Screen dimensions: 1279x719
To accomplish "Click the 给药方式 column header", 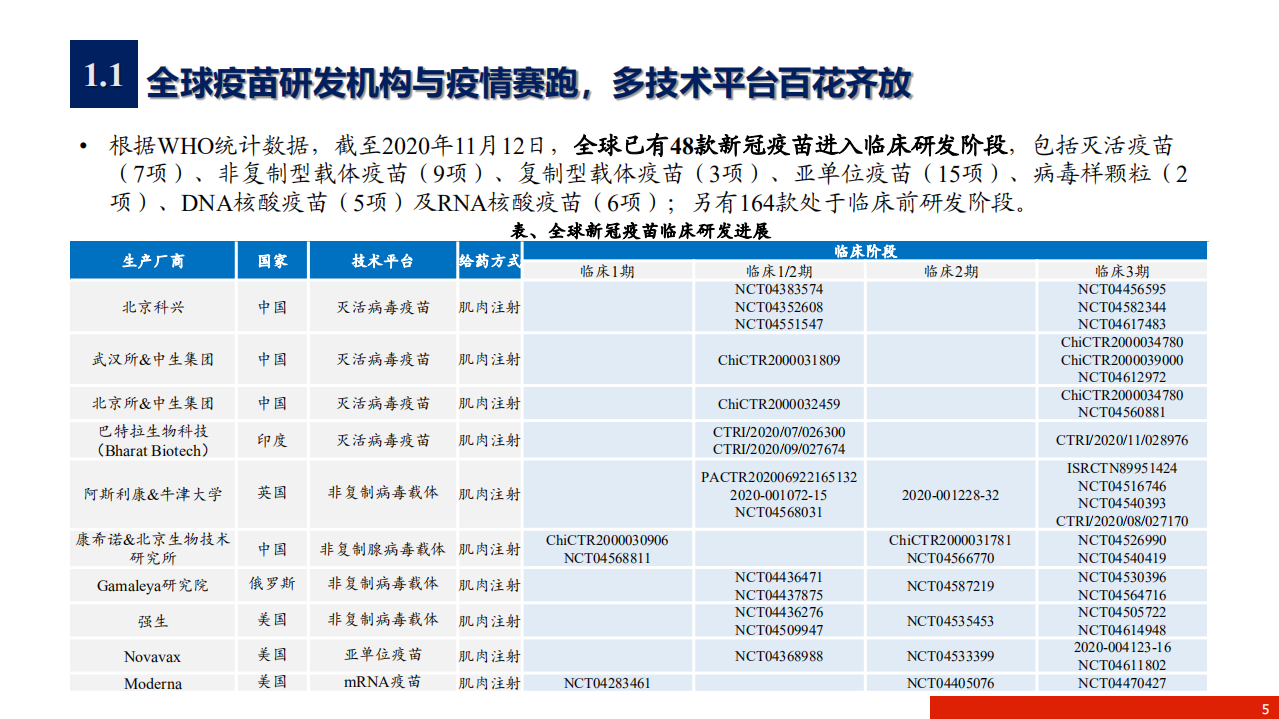I will [x=487, y=260].
